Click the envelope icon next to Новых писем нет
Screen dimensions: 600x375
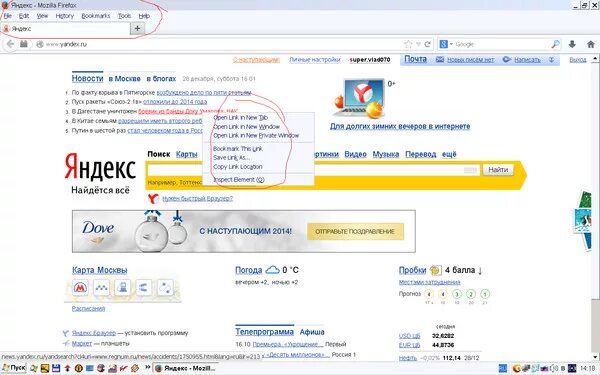440,60
